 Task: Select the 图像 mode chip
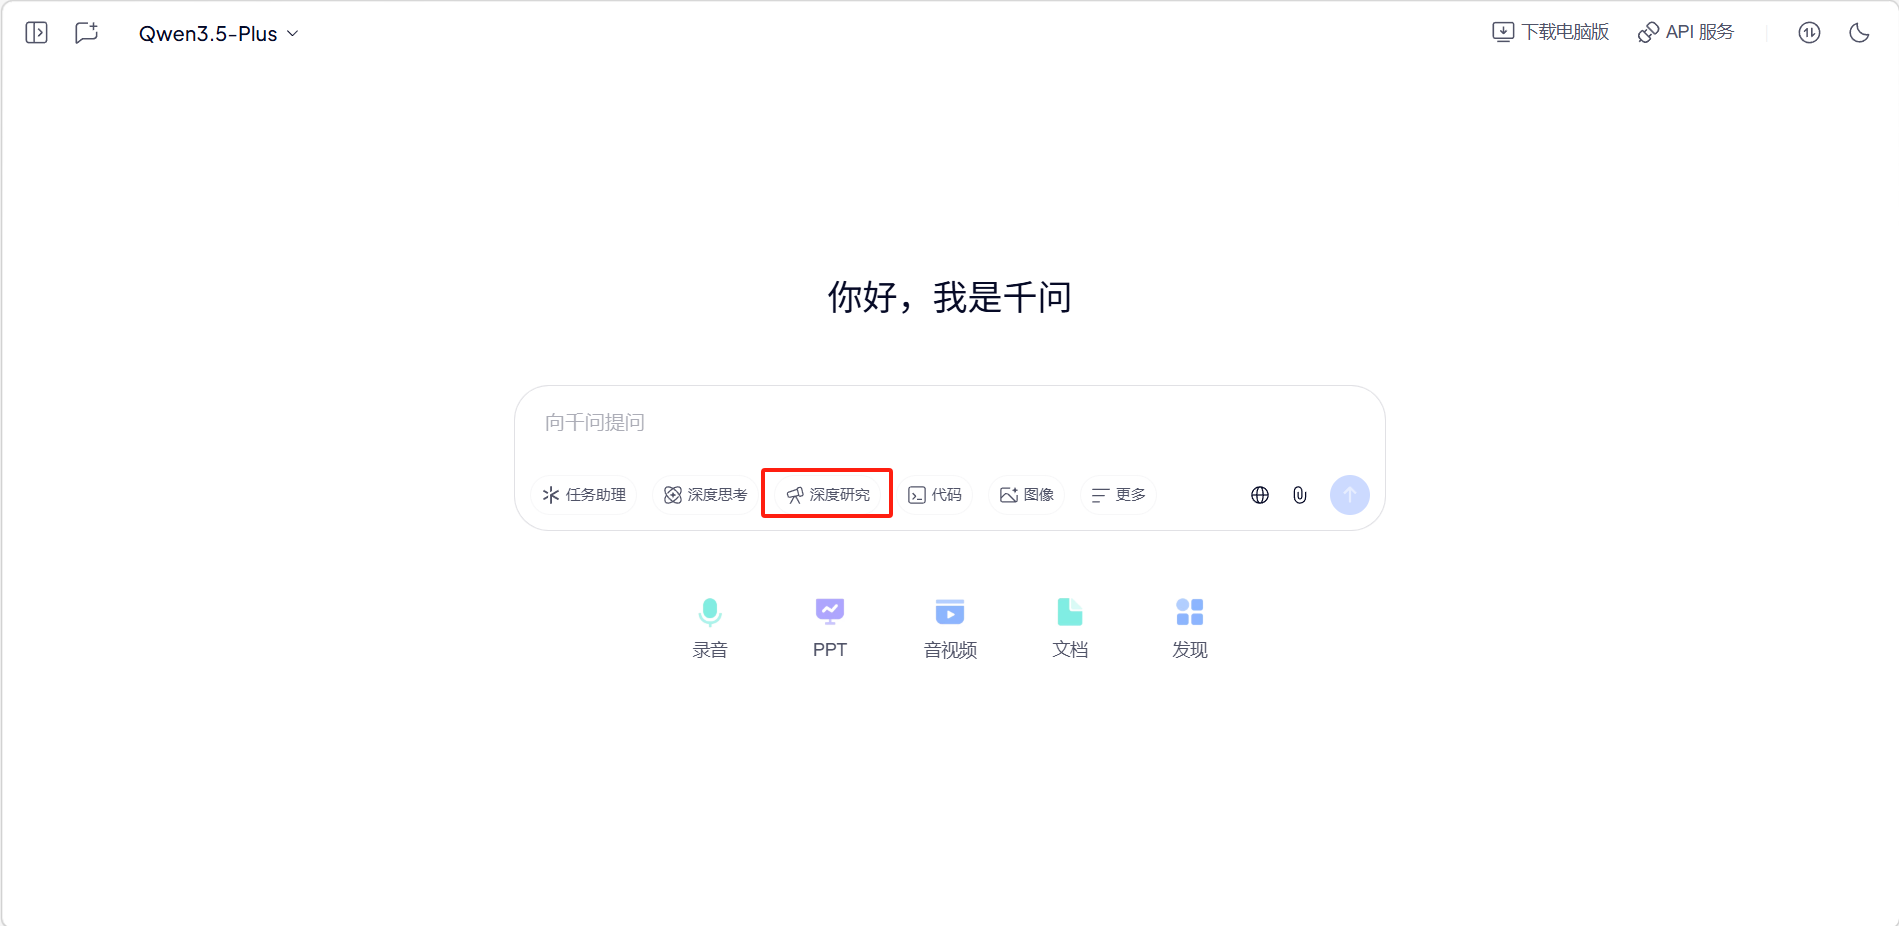click(x=1027, y=495)
